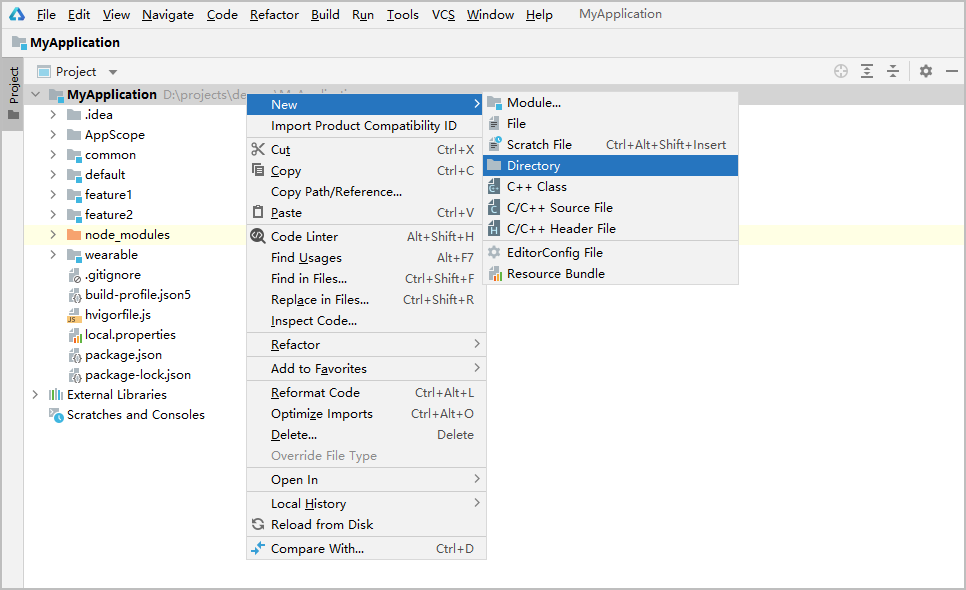This screenshot has height=590, width=966.
Task: Open the Local History submenu
Action: pos(367,503)
